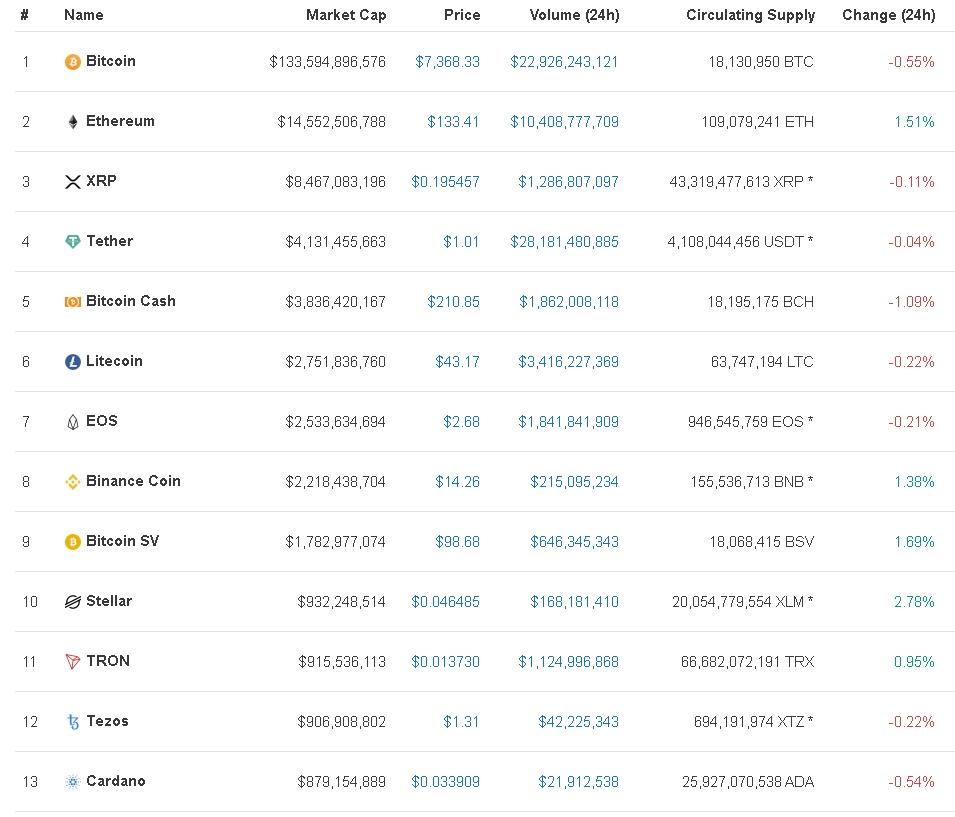955x817 pixels.
Task: Click XRP price $0.195457
Action: 445,182
